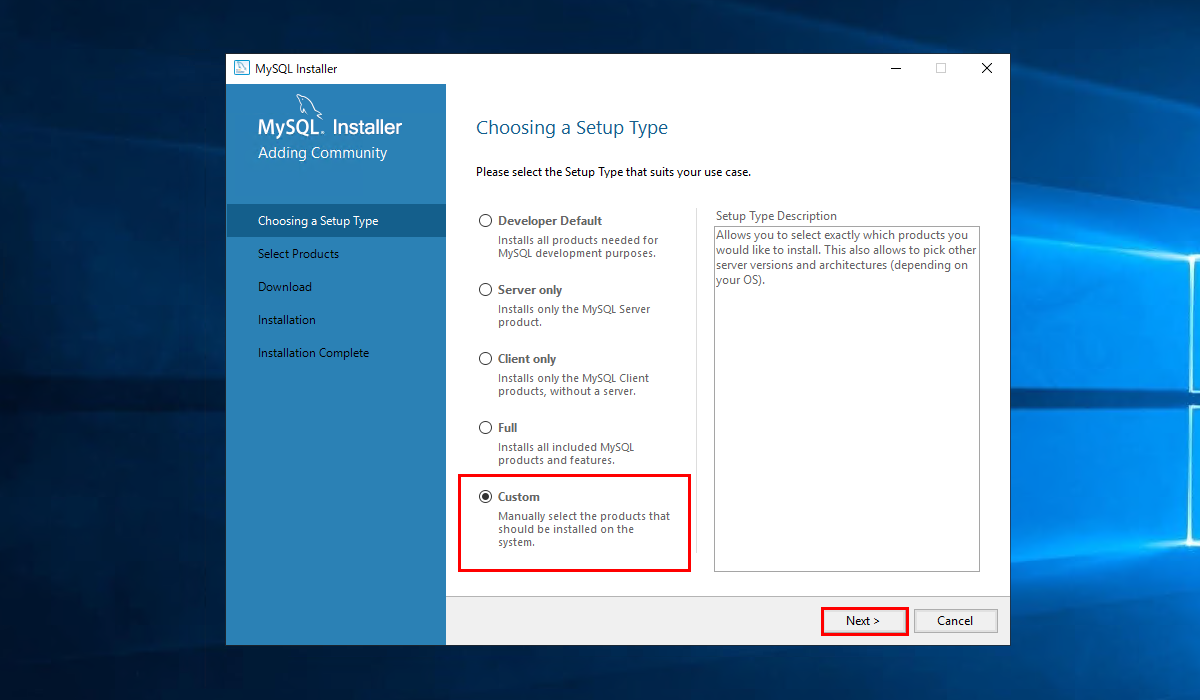Click the 'Choosing a Setup Type' heading

click(x=572, y=128)
